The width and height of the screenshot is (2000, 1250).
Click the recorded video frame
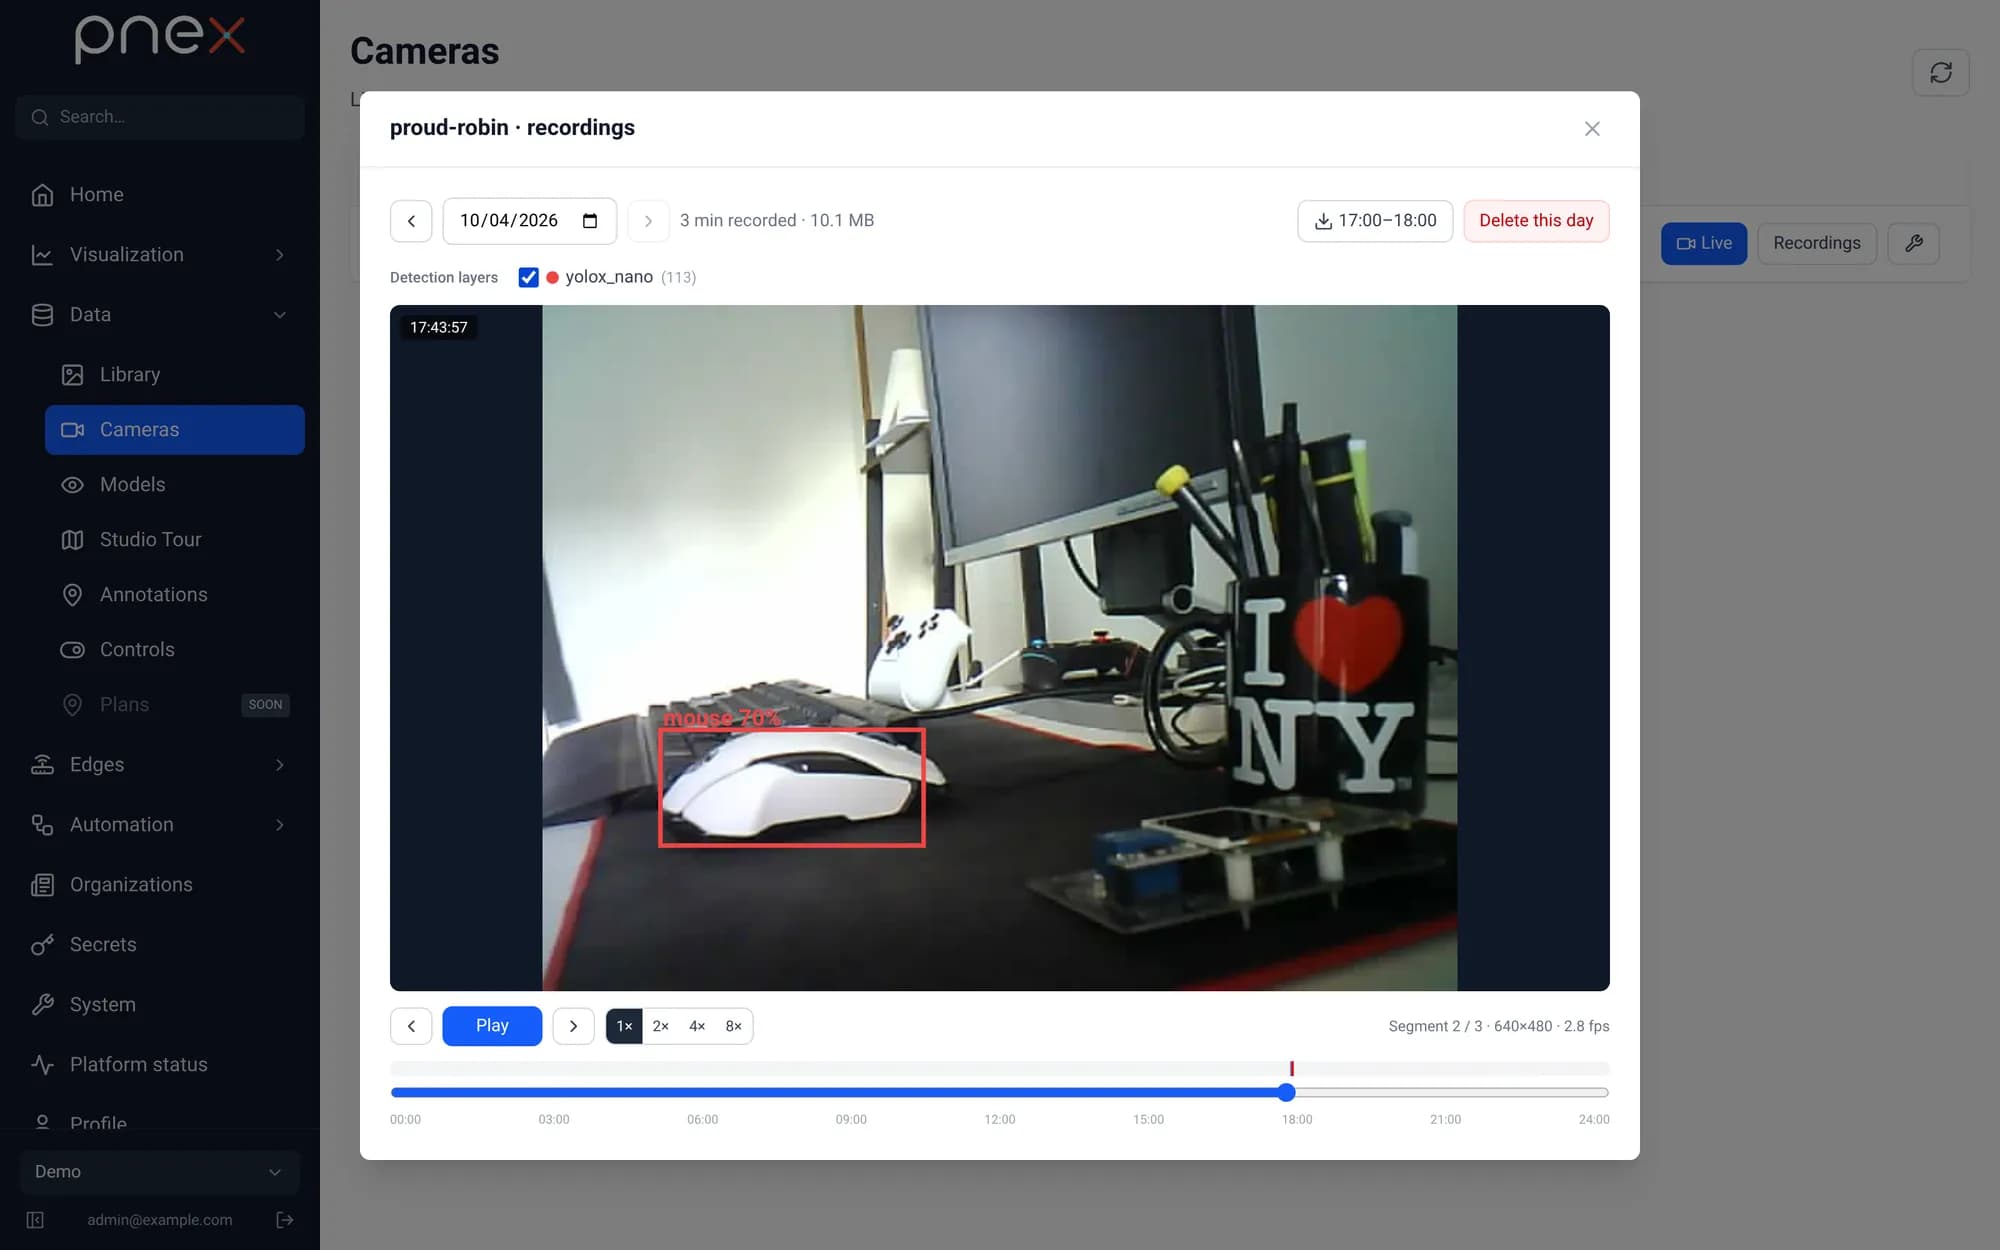click(x=1000, y=648)
